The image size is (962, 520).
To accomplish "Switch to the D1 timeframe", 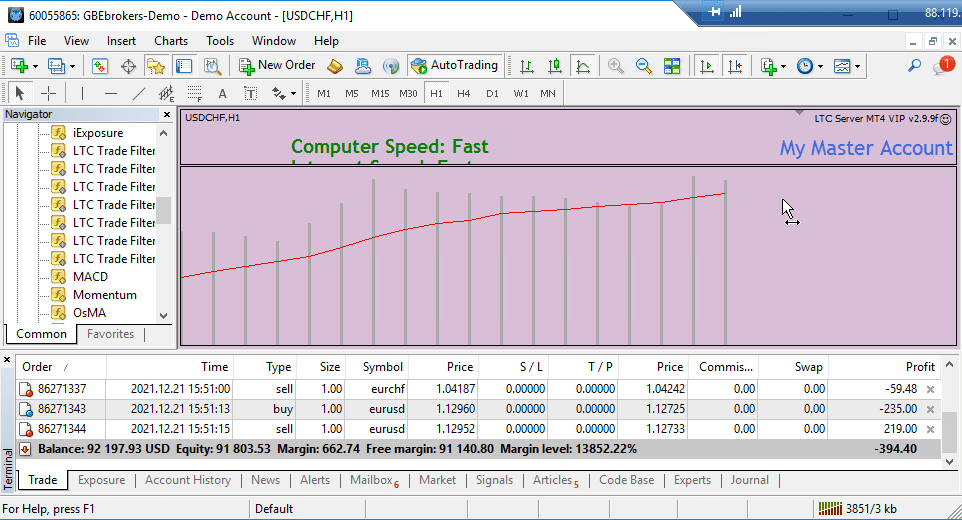I will click(x=492, y=93).
